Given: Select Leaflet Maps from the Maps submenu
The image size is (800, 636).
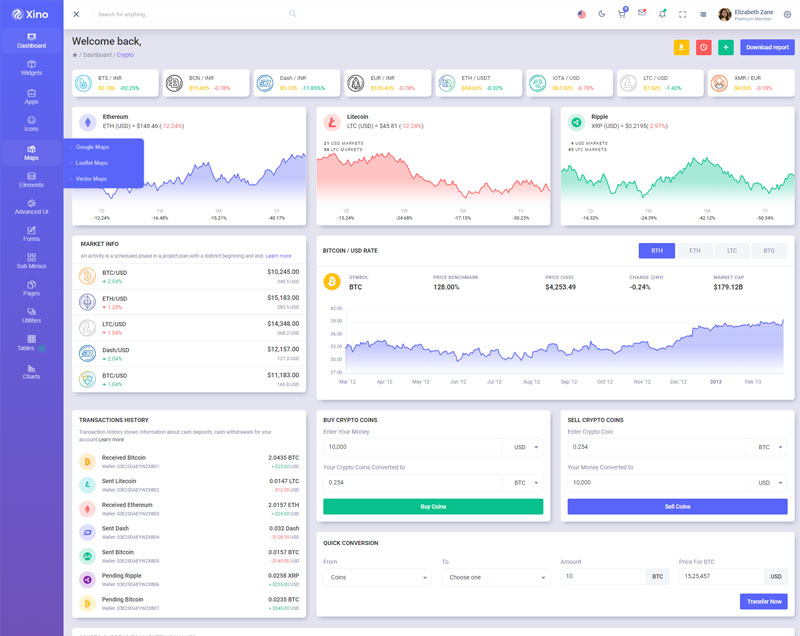Looking at the screenshot, I should [92, 163].
